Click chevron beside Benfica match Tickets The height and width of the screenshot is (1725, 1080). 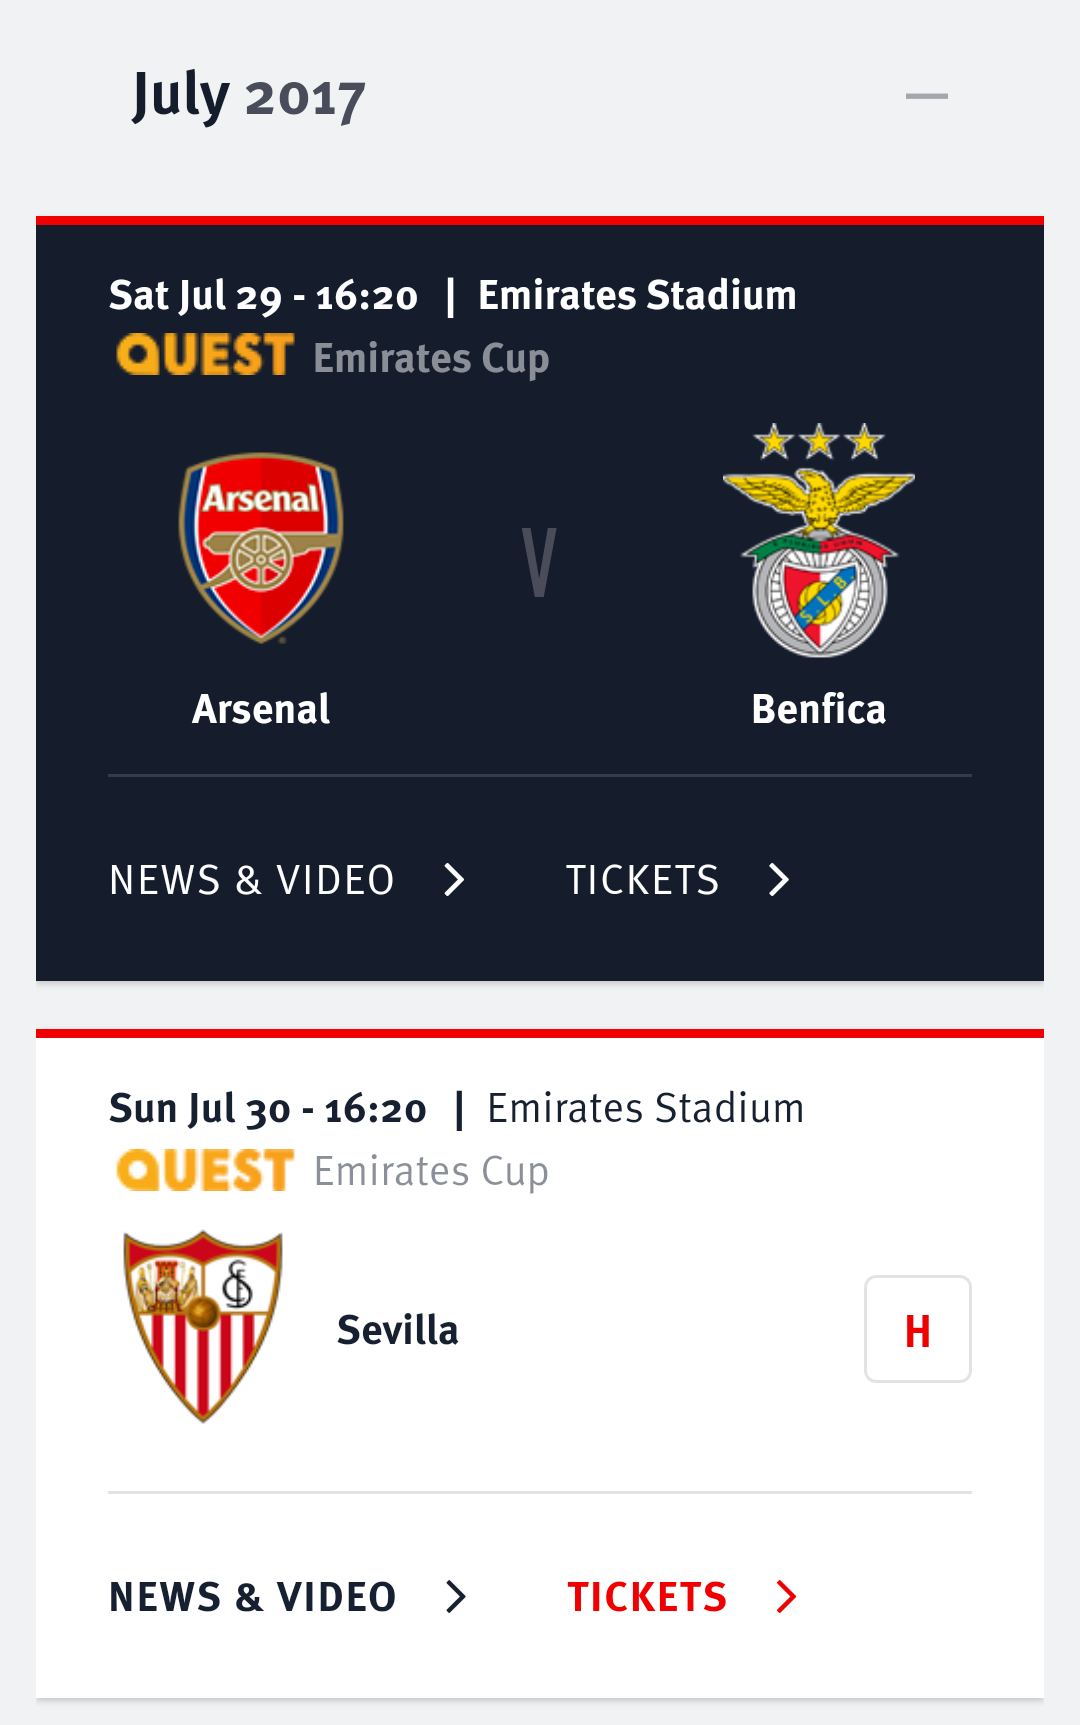tap(779, 880)
